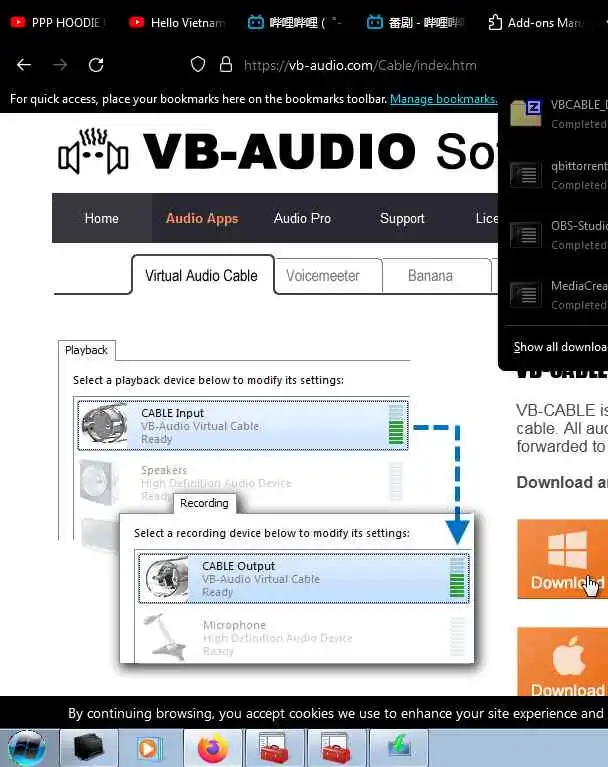Screen dimensions: 608x767
Task: Open the Audio Pro navigation item
Action: click(302, 218)
